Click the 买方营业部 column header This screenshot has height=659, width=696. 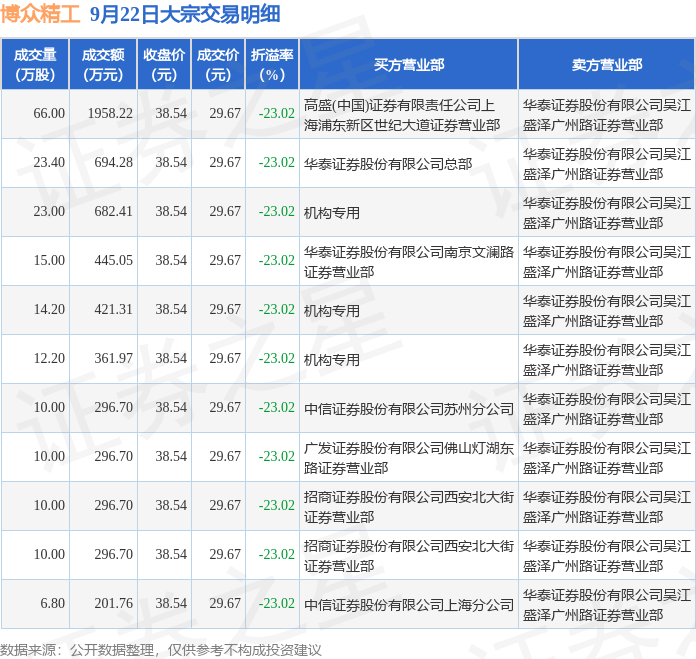click(409, 65)
